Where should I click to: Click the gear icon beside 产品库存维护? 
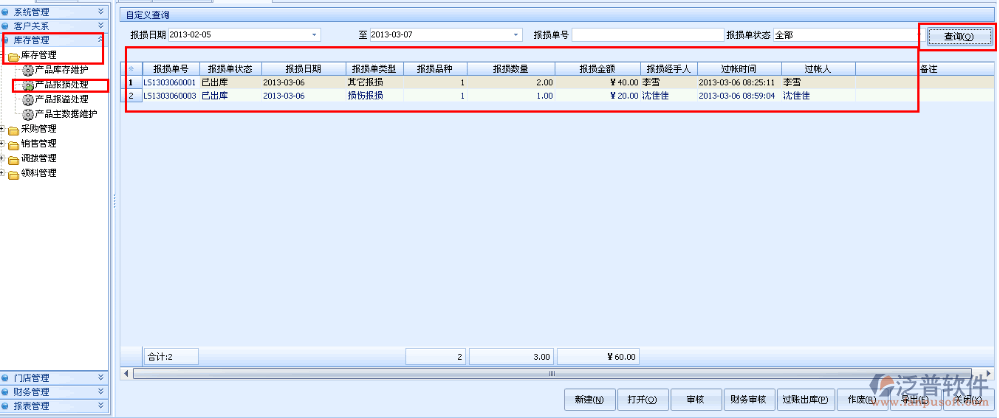tap(27, 70)
